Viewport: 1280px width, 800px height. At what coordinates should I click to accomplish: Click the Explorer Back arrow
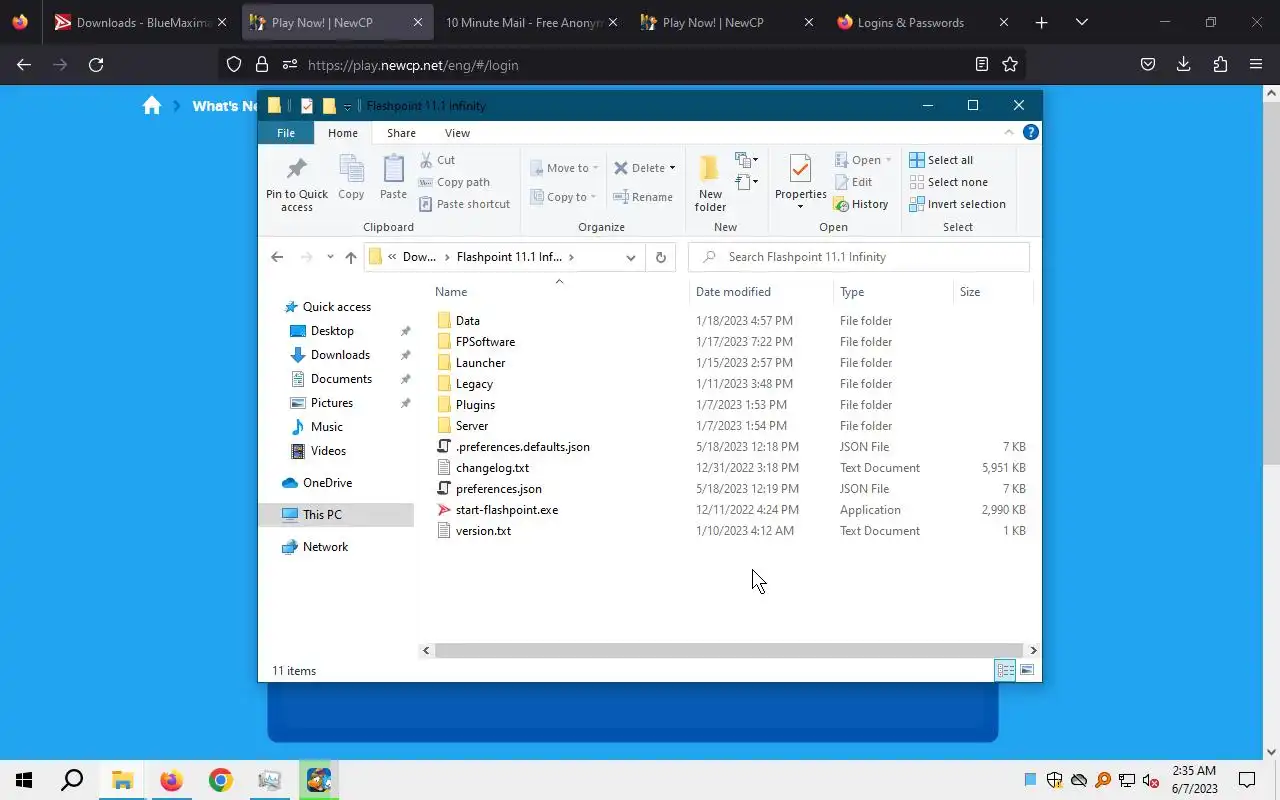coord(277,257)
